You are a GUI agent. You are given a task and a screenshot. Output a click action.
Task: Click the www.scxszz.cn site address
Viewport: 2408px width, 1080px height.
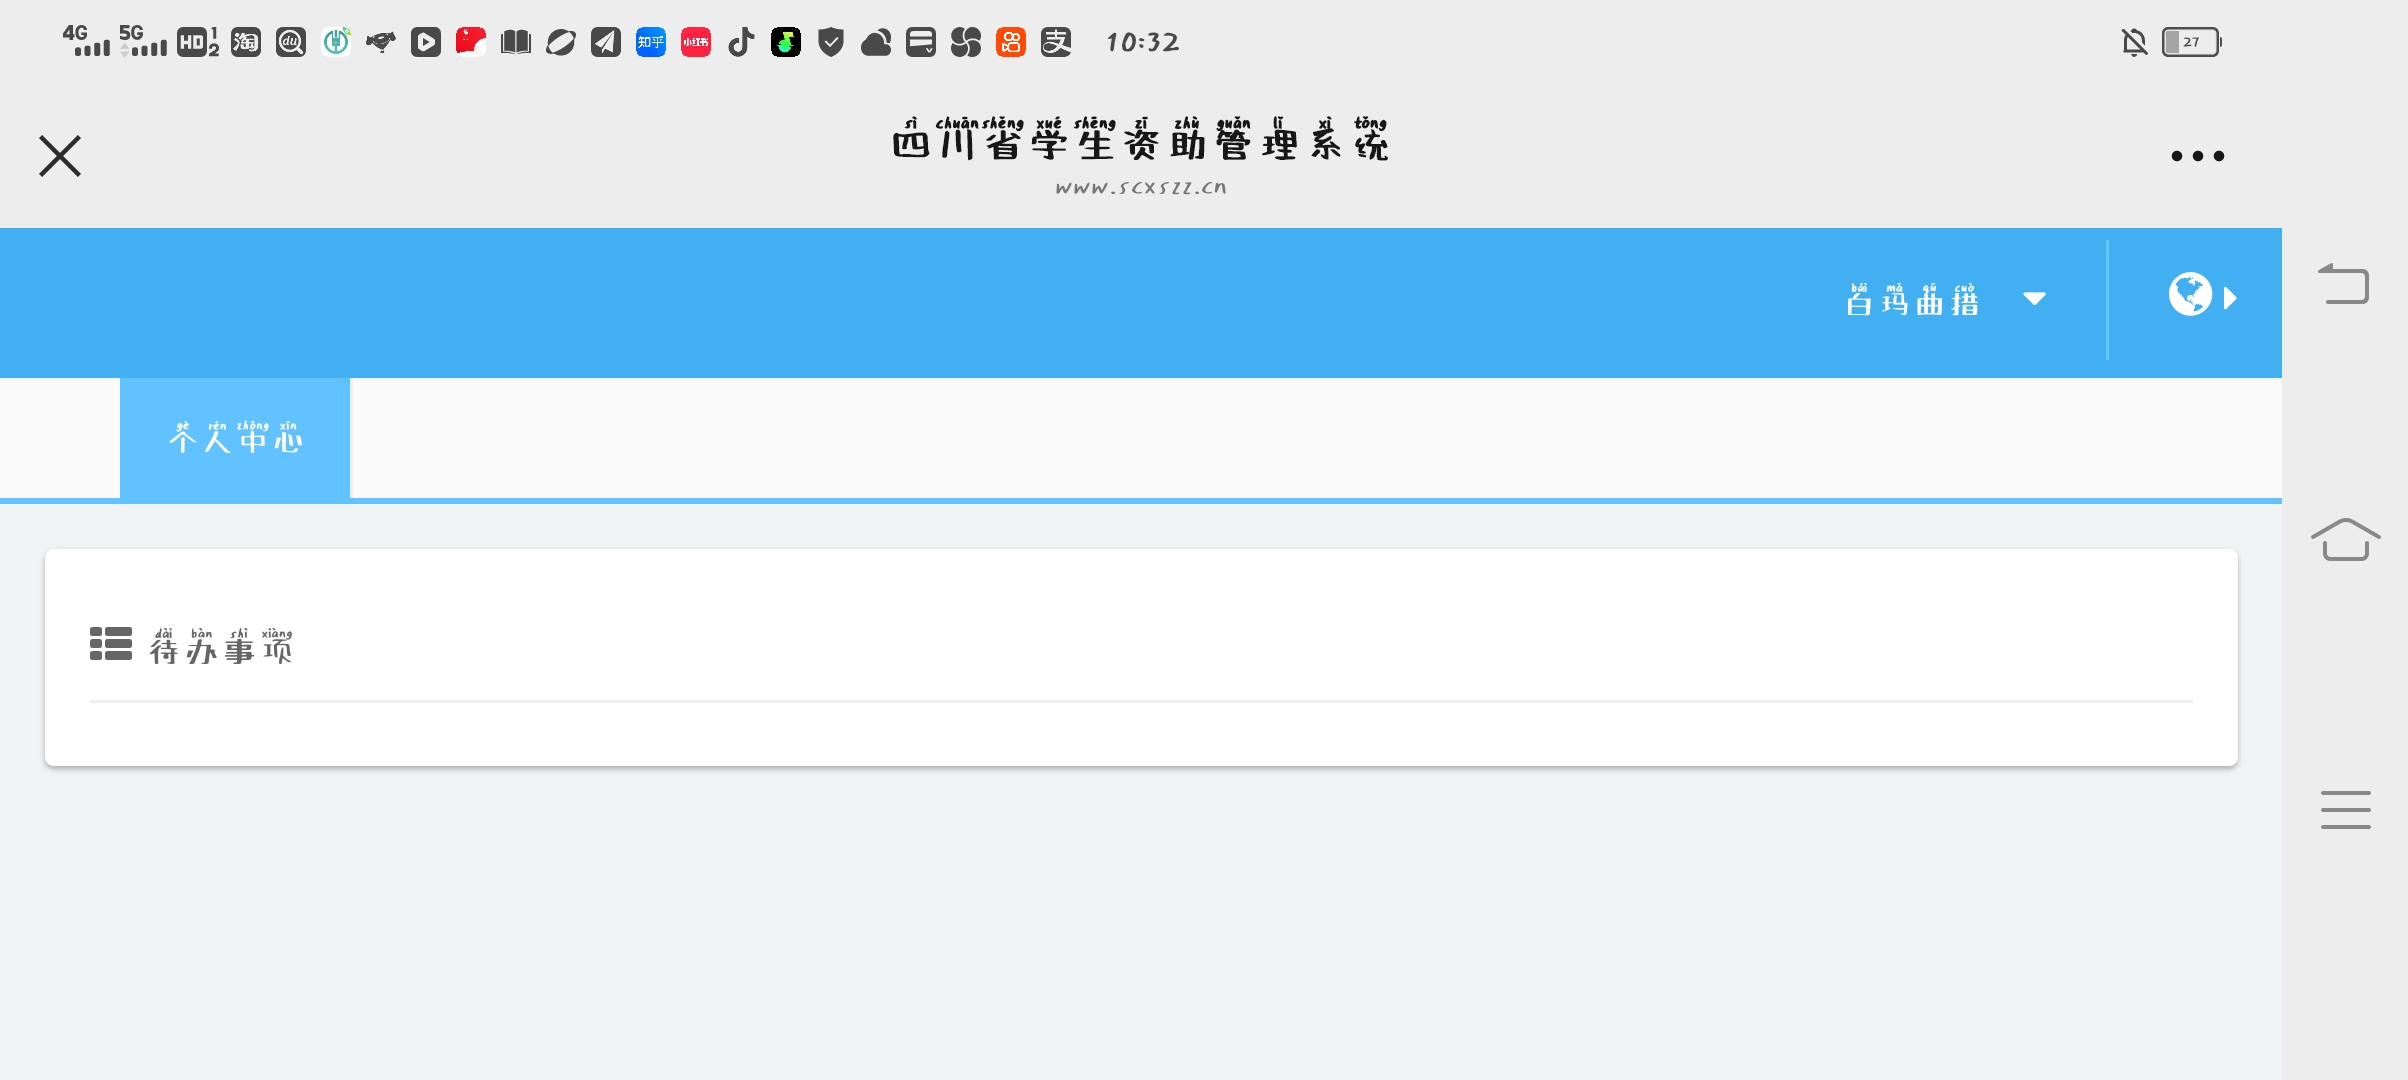click(1141, 187)
